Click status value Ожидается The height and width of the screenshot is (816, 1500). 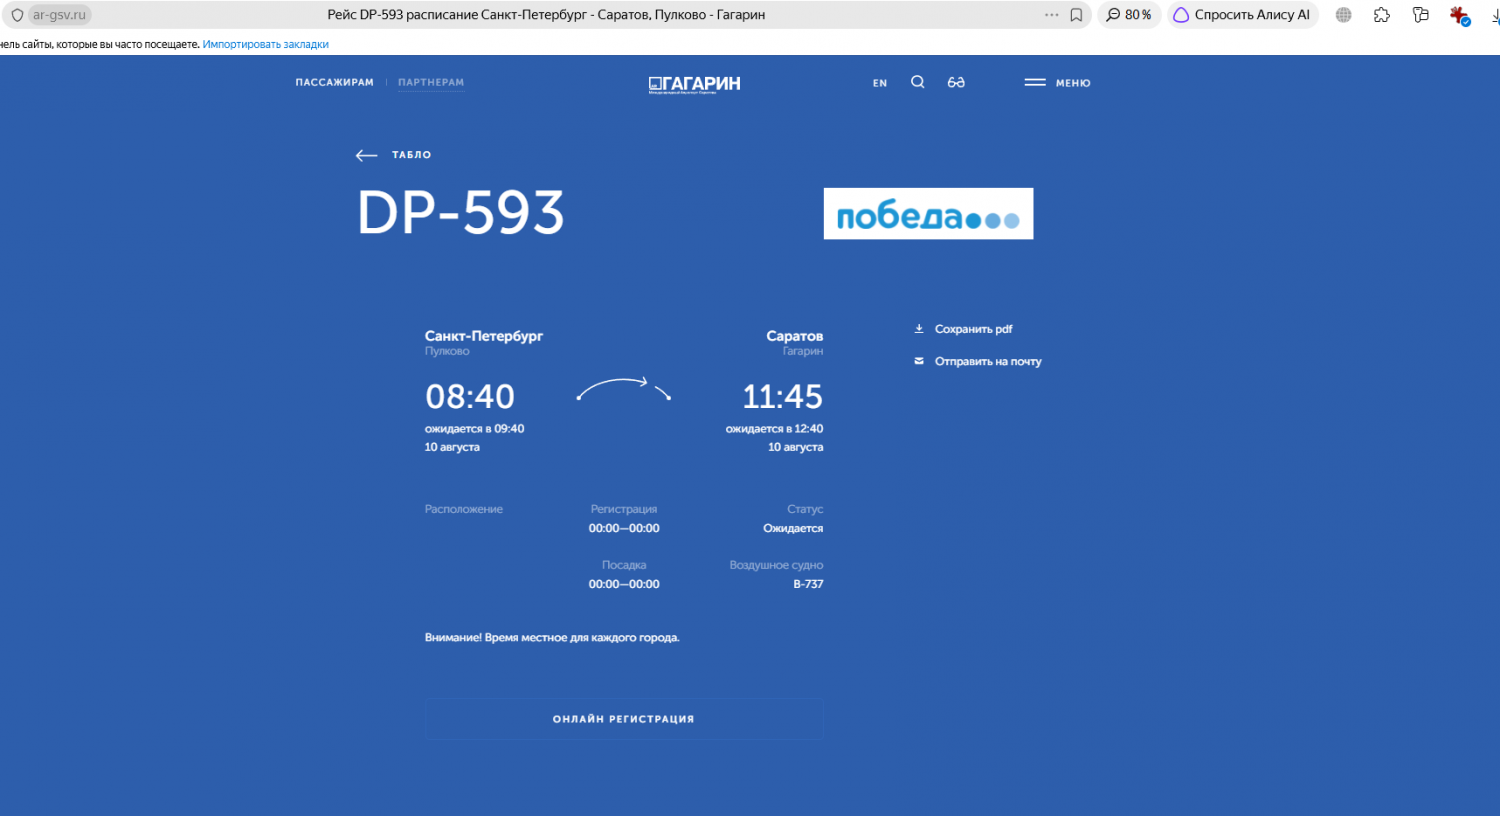coord(793,528)
